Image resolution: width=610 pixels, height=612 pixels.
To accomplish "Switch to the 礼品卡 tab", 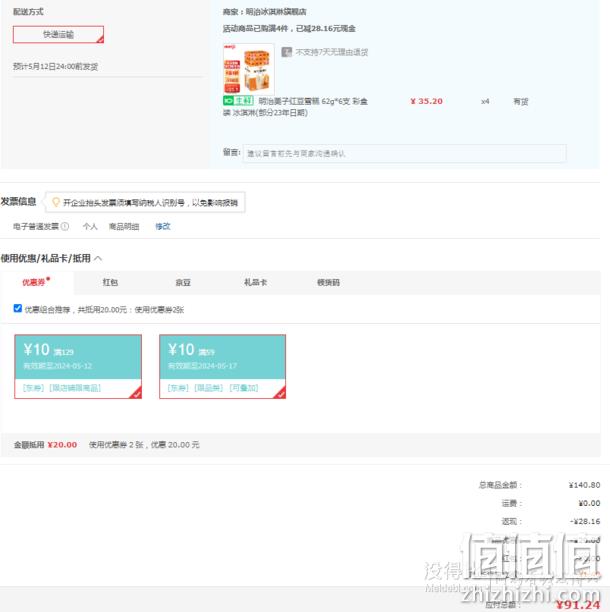I will tap(256, 282).
